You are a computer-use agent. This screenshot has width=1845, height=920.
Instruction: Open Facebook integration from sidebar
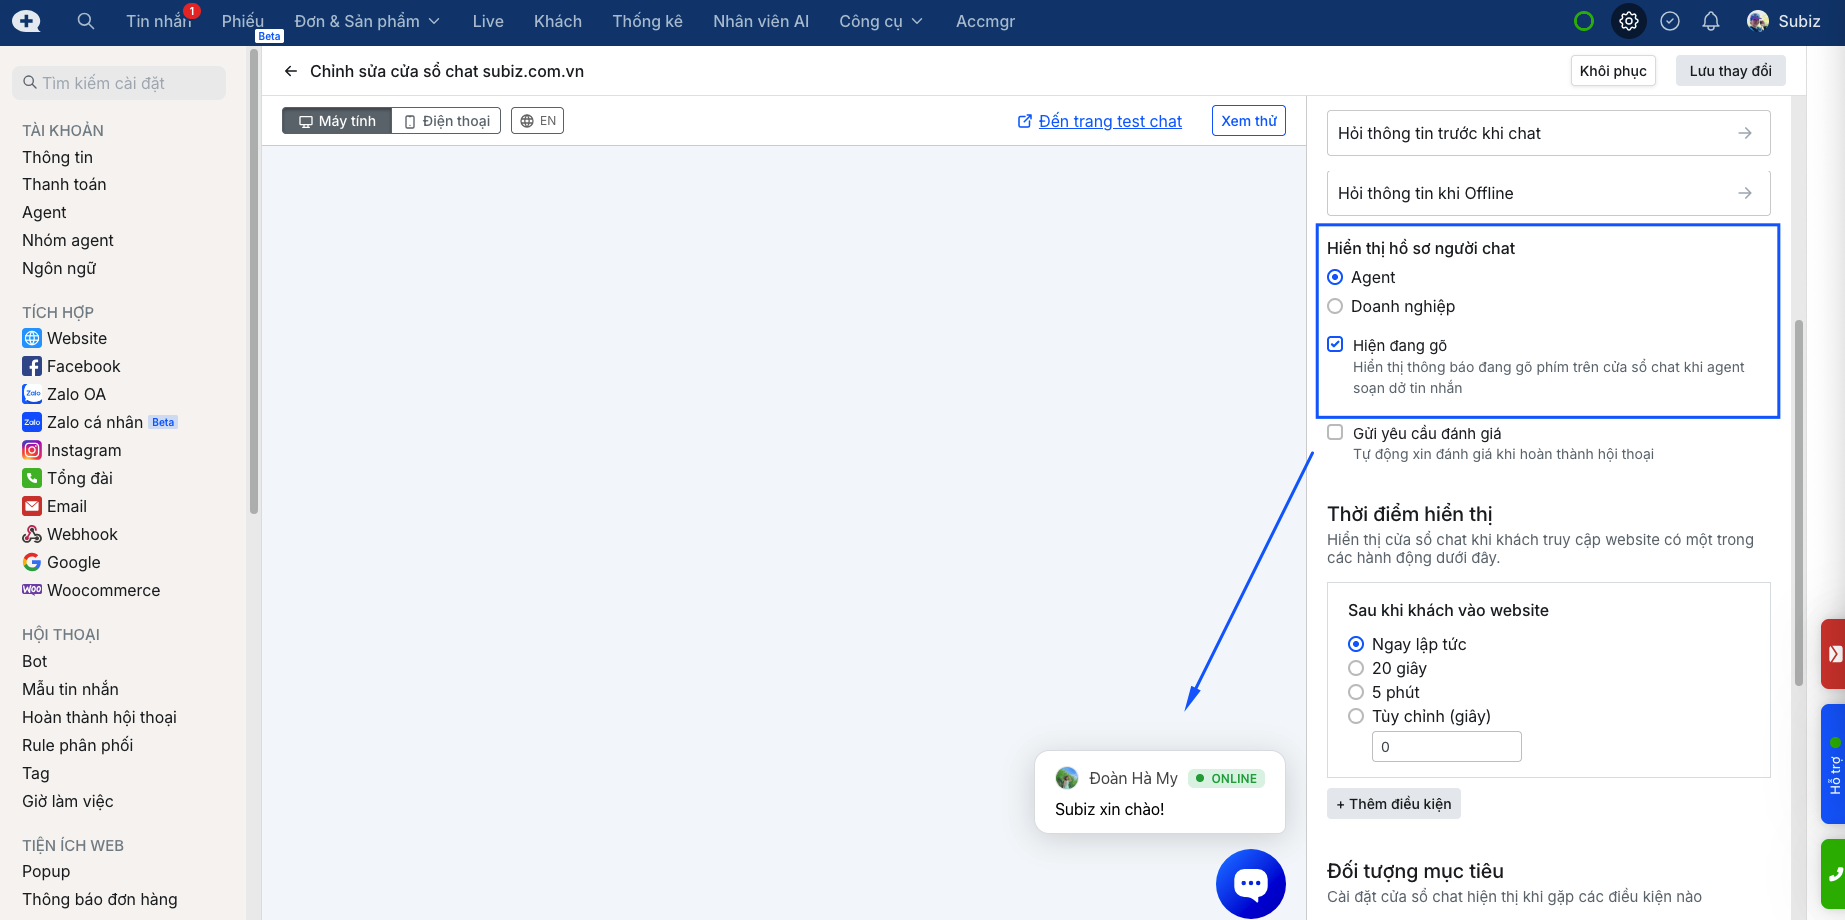click(83, 366)
